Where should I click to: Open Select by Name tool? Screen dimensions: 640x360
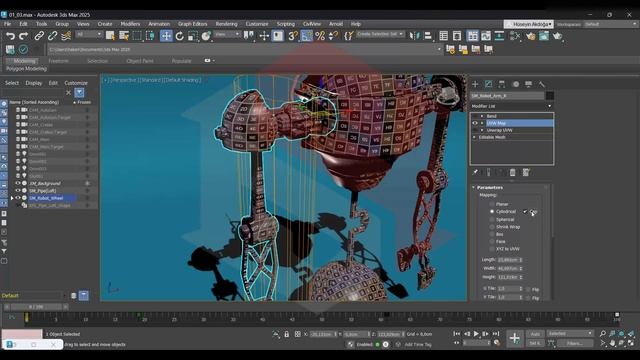(x=124, y=36)
